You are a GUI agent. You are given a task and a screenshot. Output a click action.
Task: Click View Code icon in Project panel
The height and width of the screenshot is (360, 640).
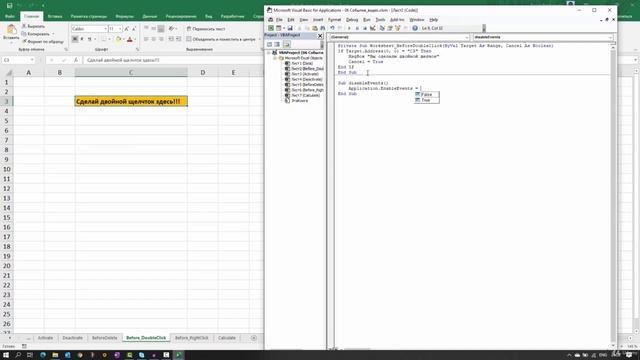(269, 44)
